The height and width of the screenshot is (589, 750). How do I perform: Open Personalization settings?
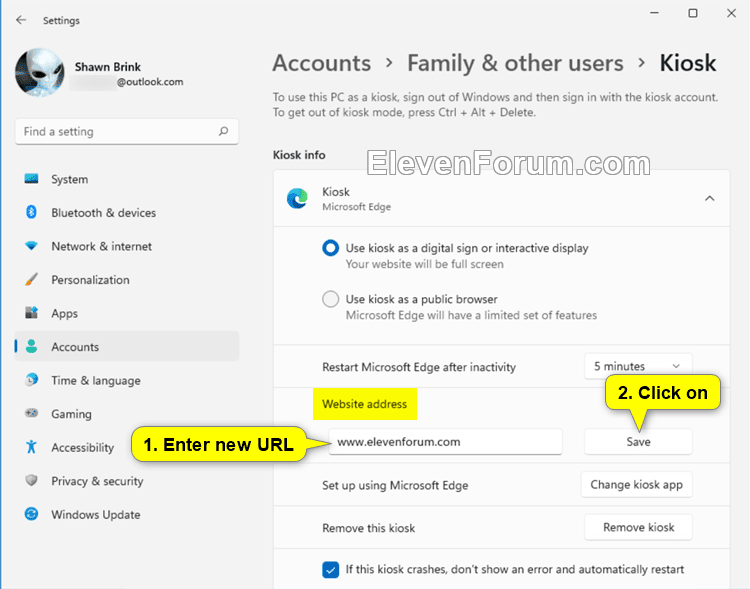[x=127, y=279]
